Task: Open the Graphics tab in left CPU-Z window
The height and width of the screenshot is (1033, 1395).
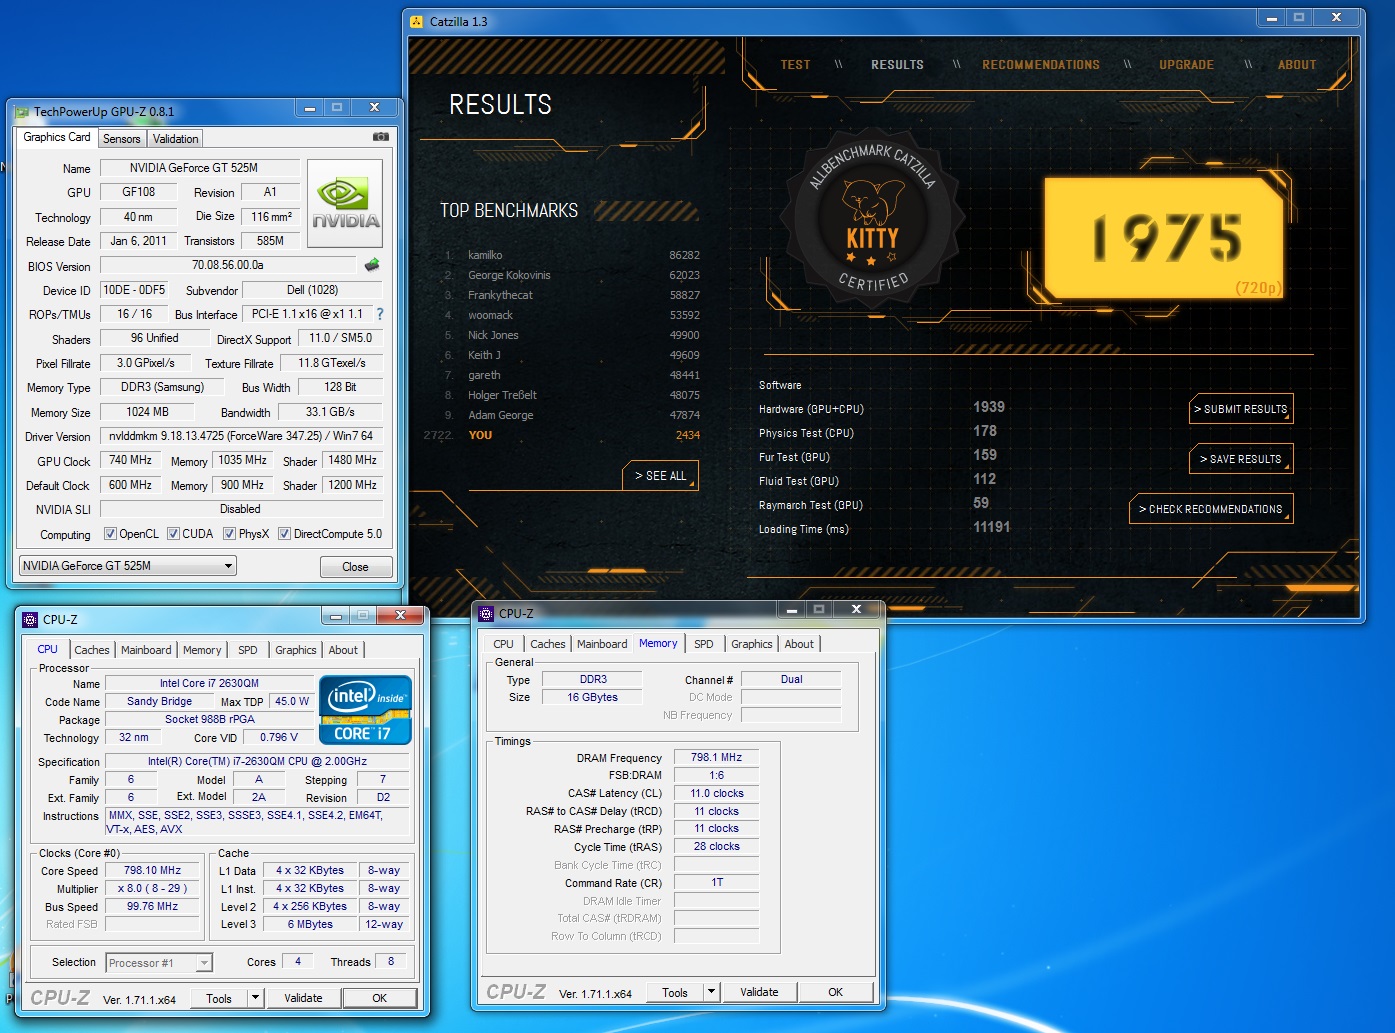Action: 296,650
